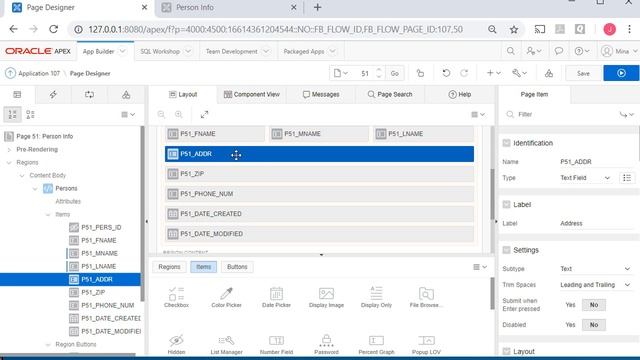Viewport: 640px width, 360px height.
Task: Zoom out the layout view
Action: click(x=161, y=115)
